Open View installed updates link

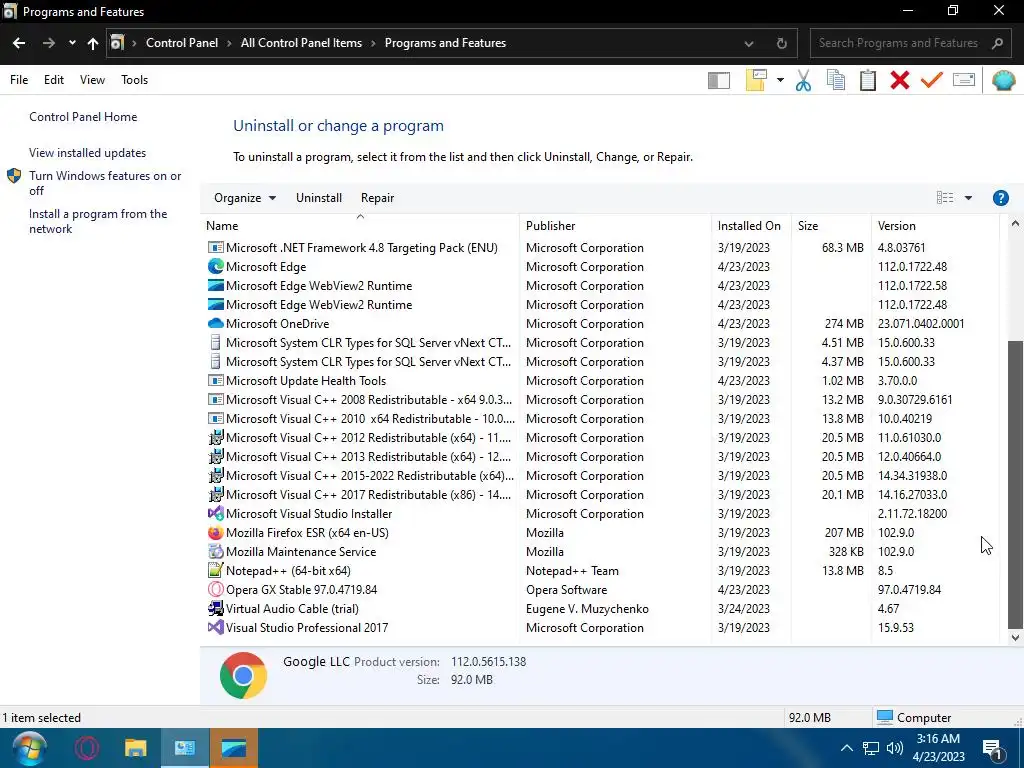pos(88,153)
